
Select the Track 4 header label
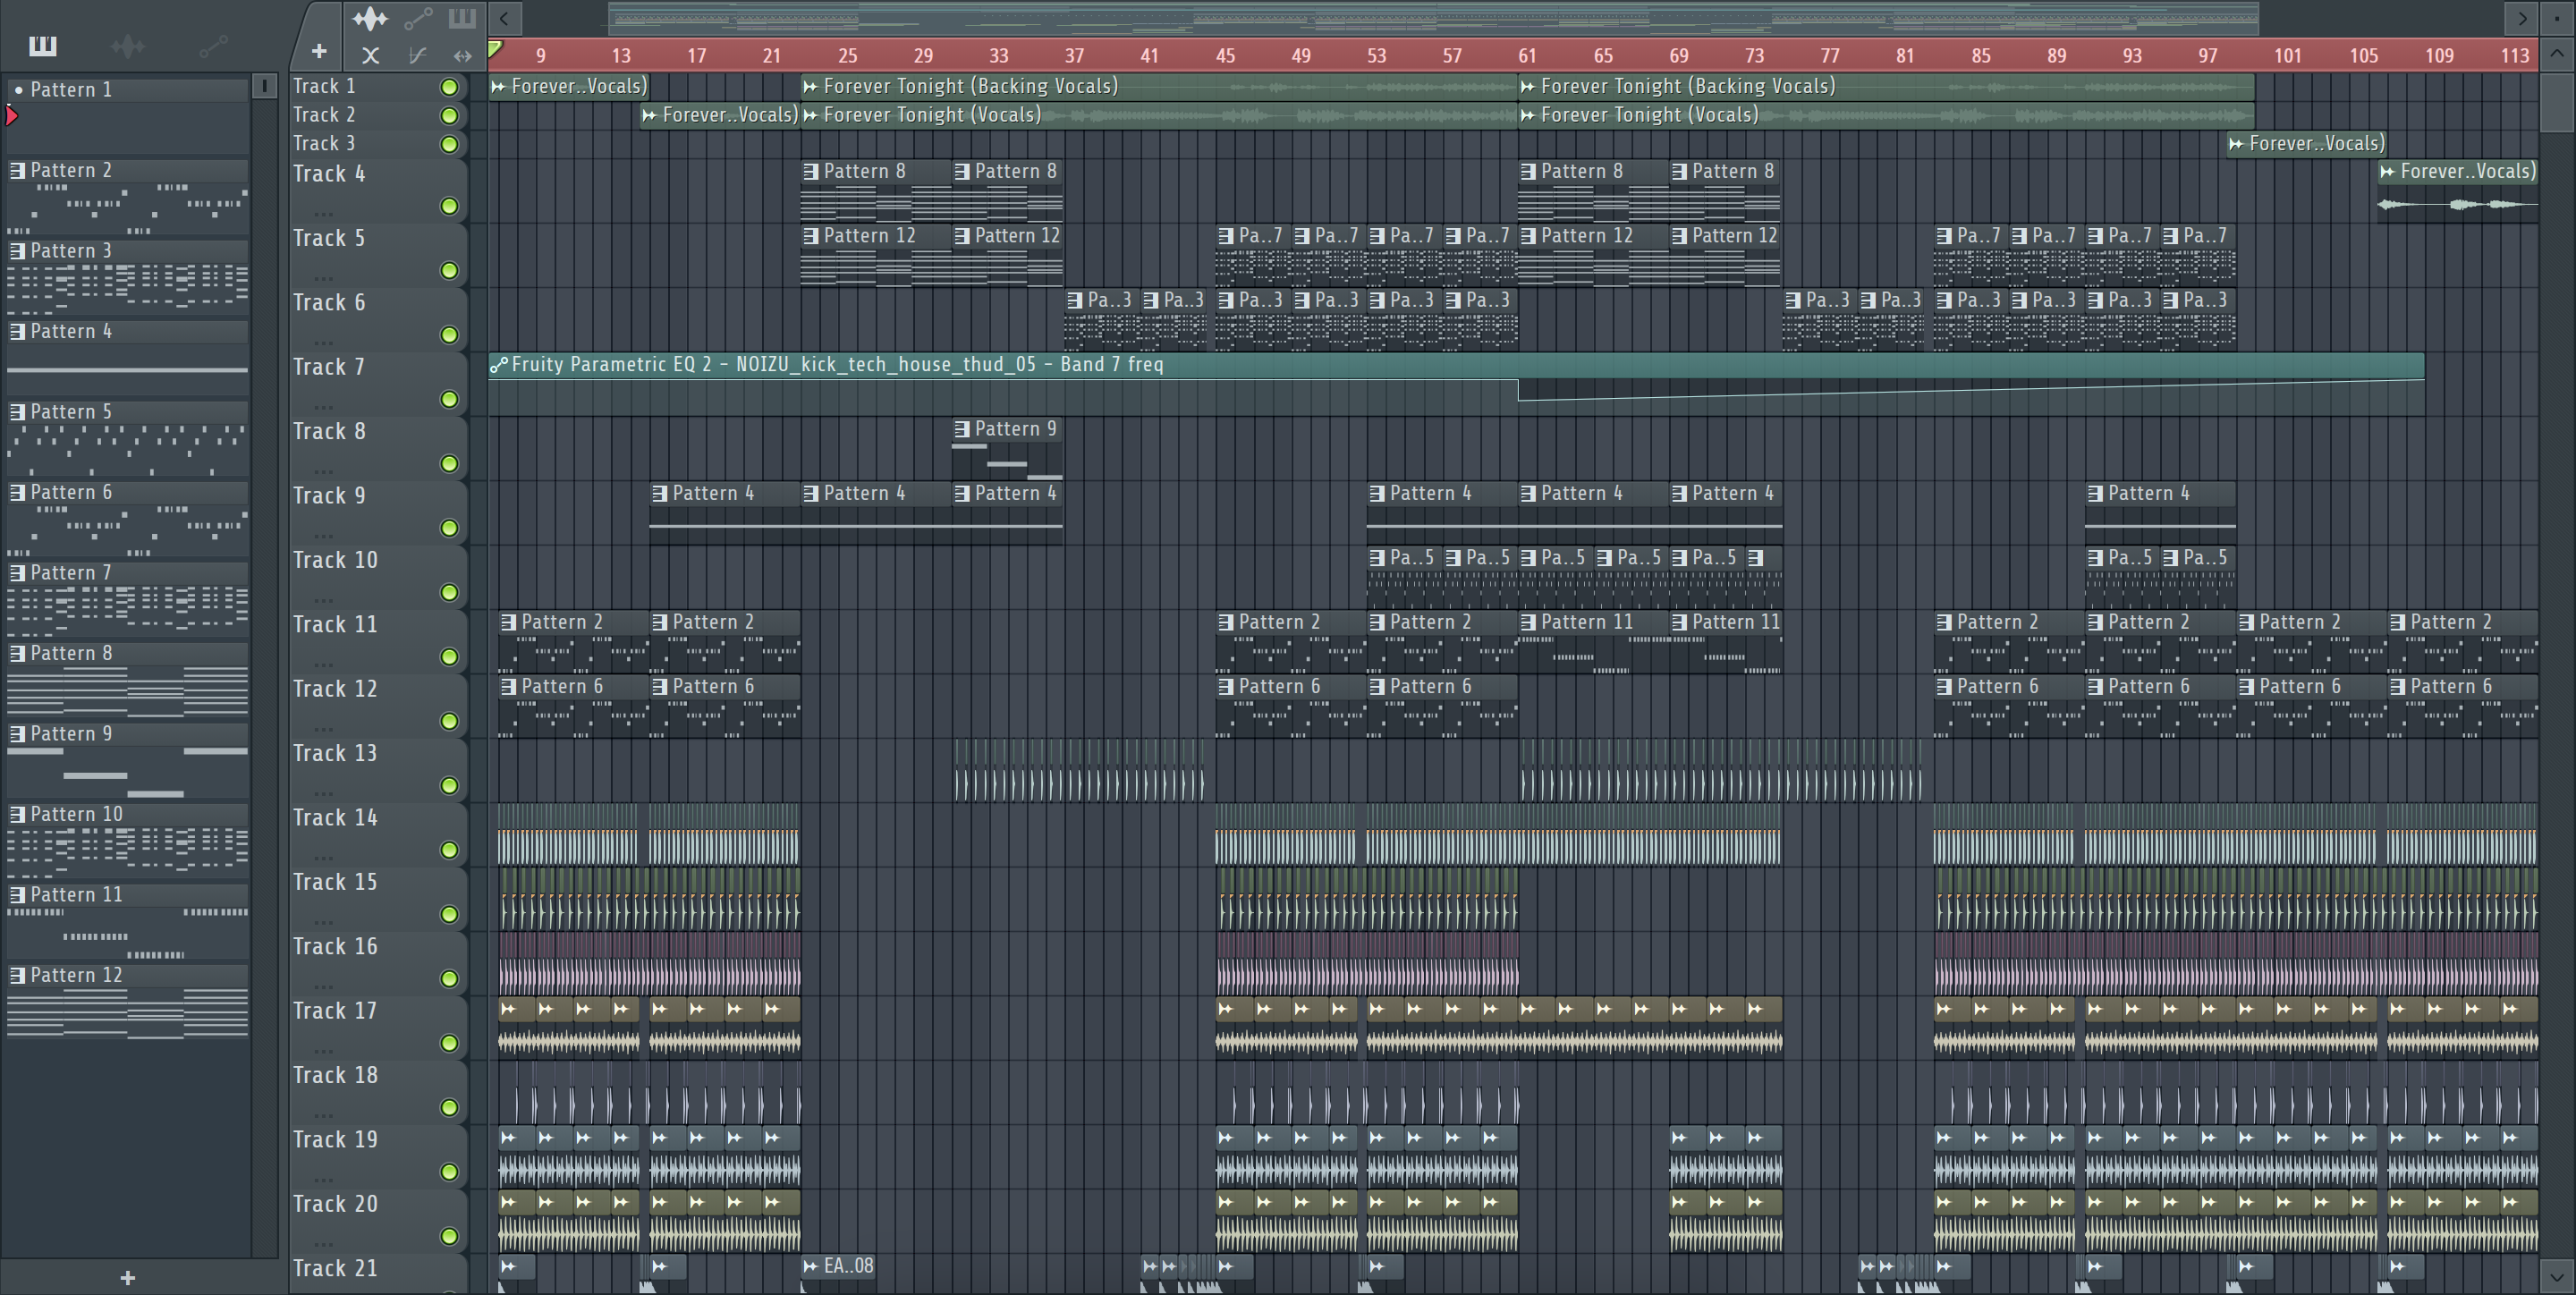click(329, 175)
